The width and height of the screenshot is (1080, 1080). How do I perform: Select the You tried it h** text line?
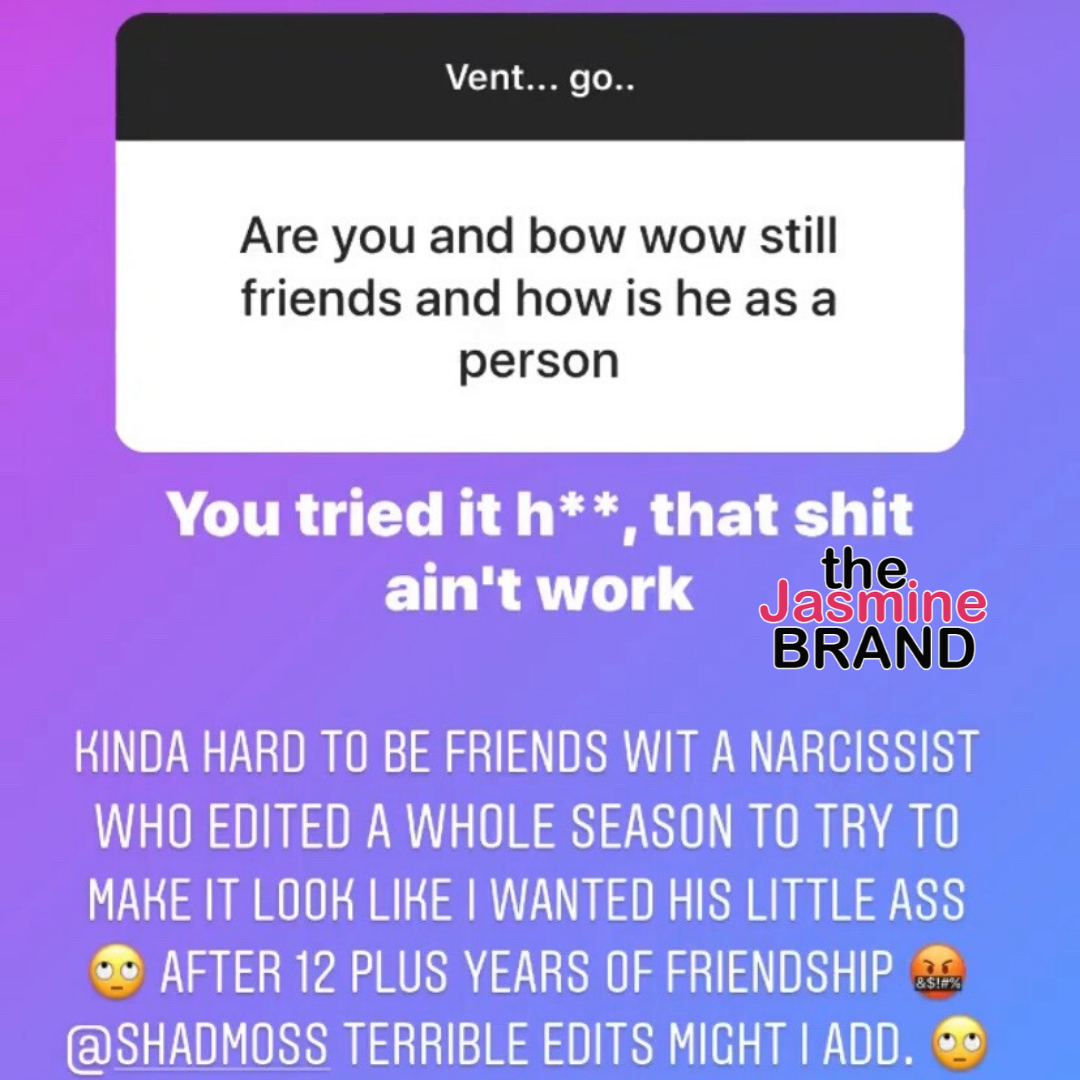[x=539, y=515]
